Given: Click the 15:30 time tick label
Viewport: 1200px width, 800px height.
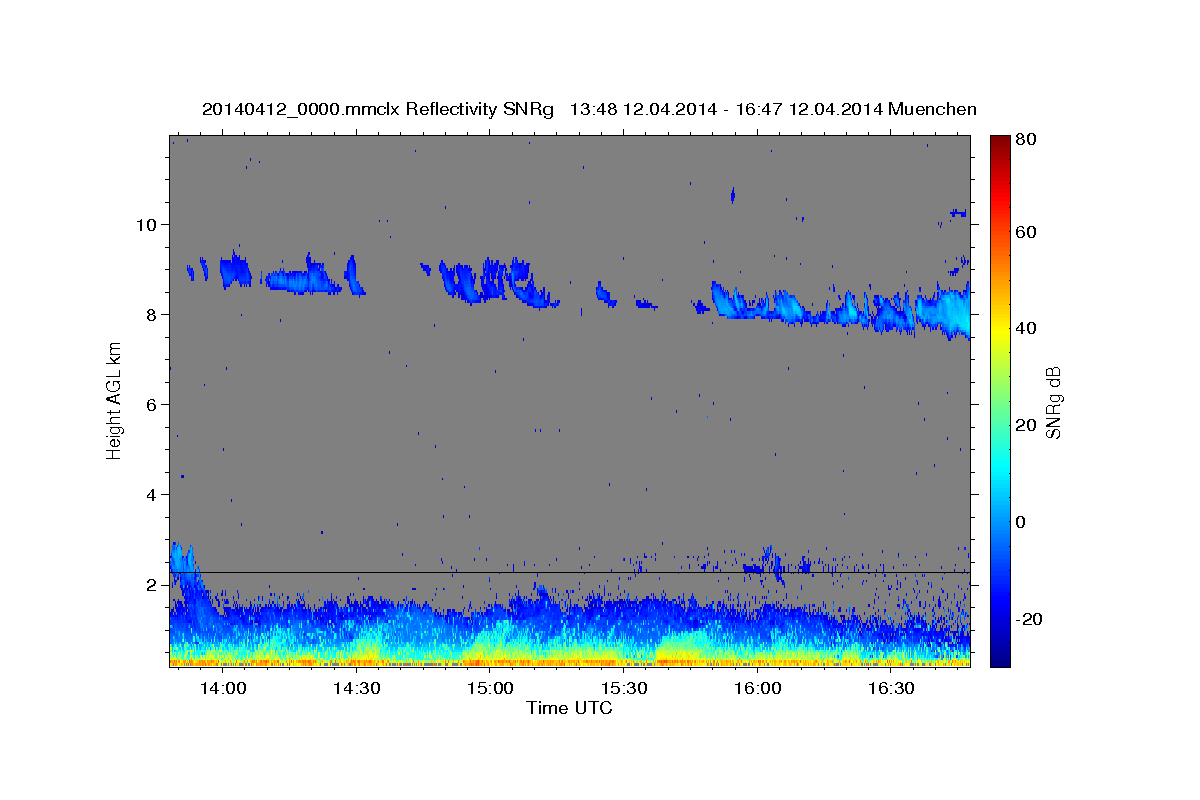Looking at the screenshot, I should point(624,689).
